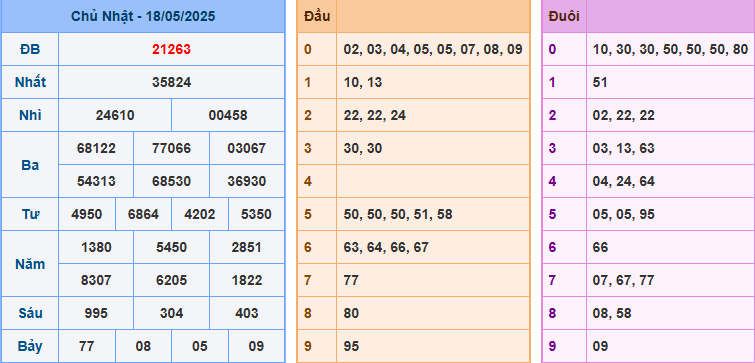This screenshot has height=363, width=755.
Task: Select sixth prize number 995
Action: 96,313
